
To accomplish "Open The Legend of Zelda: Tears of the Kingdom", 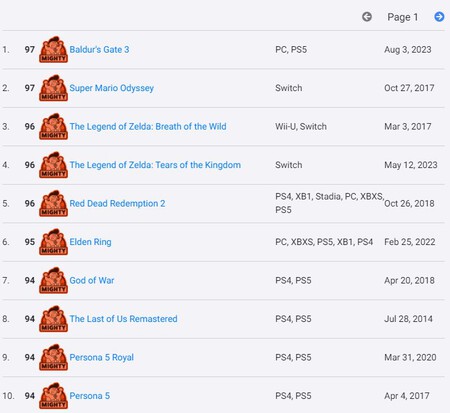I will (x=155, y=165).
